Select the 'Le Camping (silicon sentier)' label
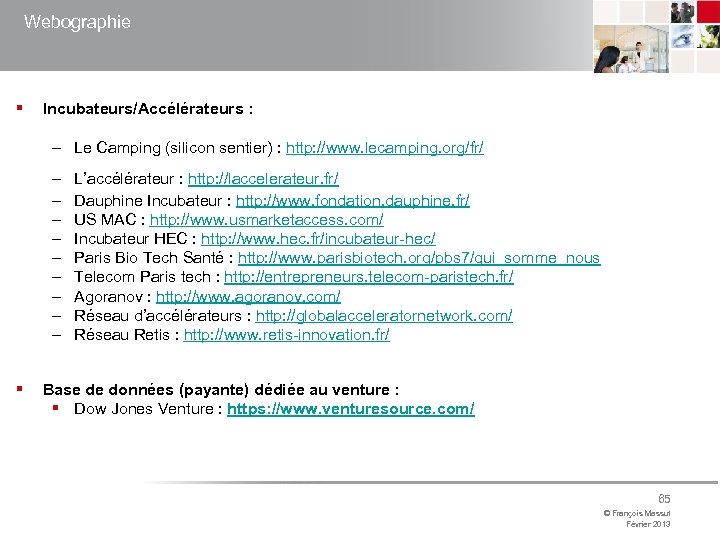Screen dimensions: 720x540 coord(174,148)
